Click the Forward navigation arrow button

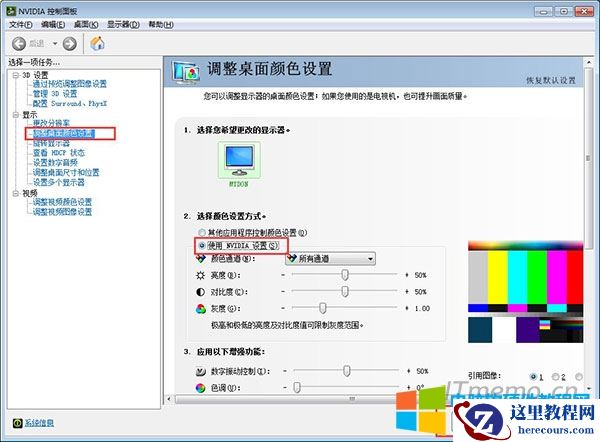[x=70, y=44]
